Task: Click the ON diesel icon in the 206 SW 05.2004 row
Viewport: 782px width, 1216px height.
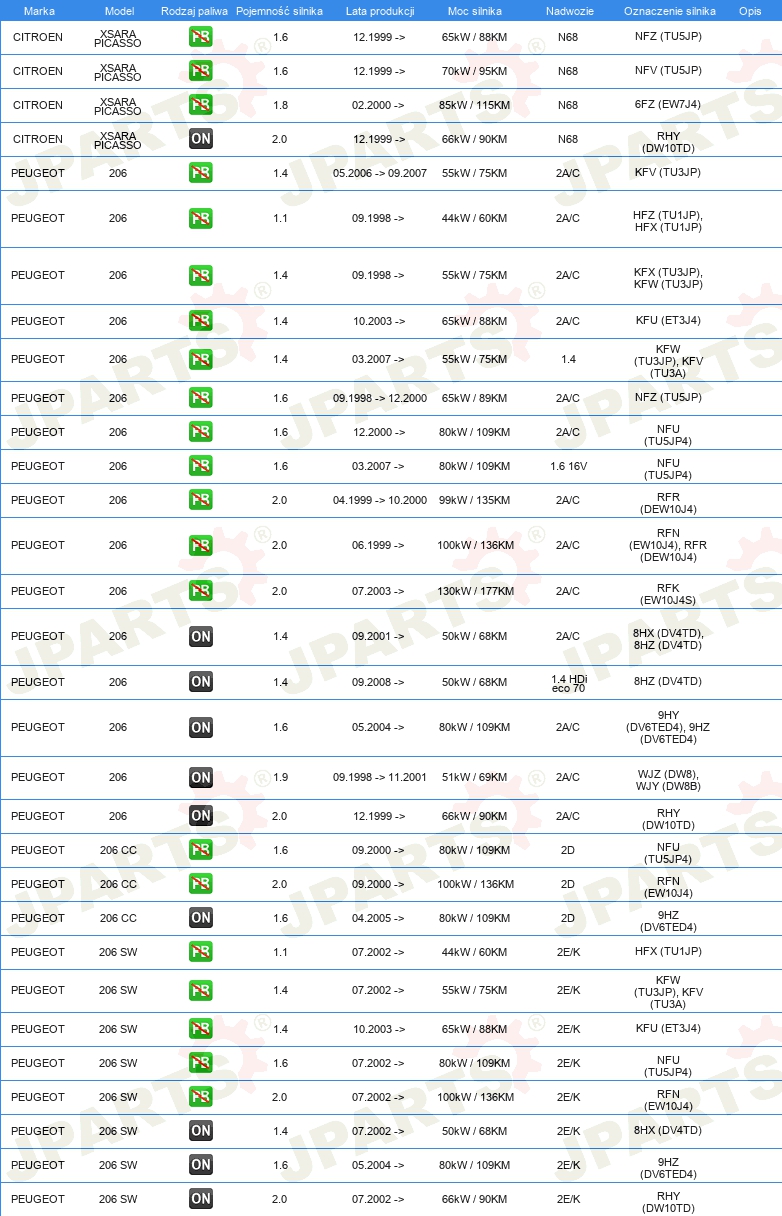Action: point(201,1165)
